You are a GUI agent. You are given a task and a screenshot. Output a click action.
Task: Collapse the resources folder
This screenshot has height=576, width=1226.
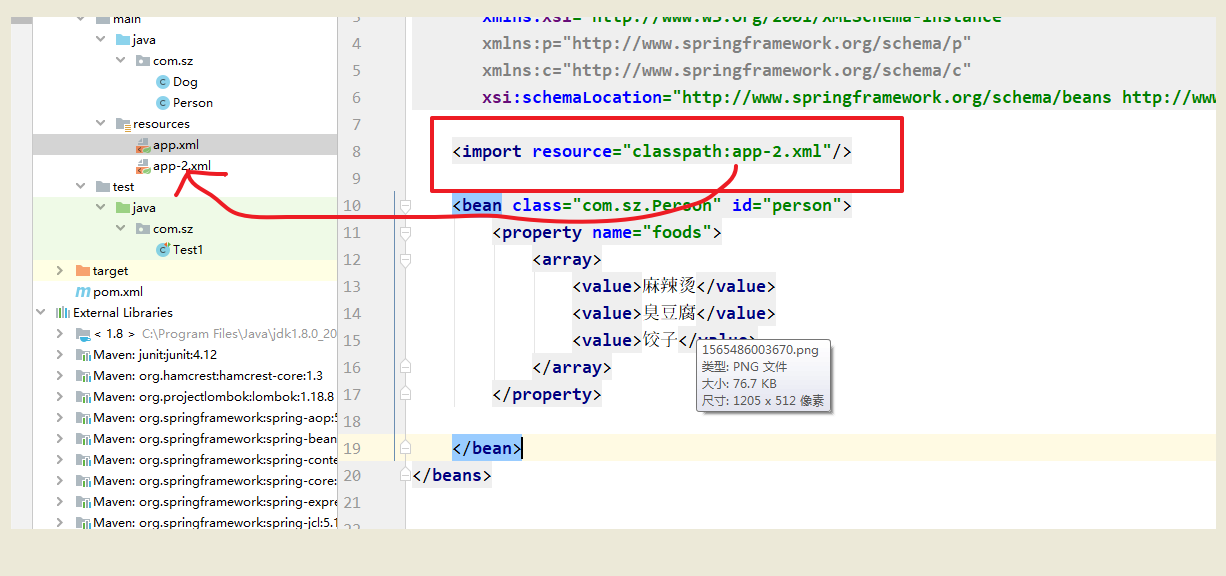coord(100,124)
